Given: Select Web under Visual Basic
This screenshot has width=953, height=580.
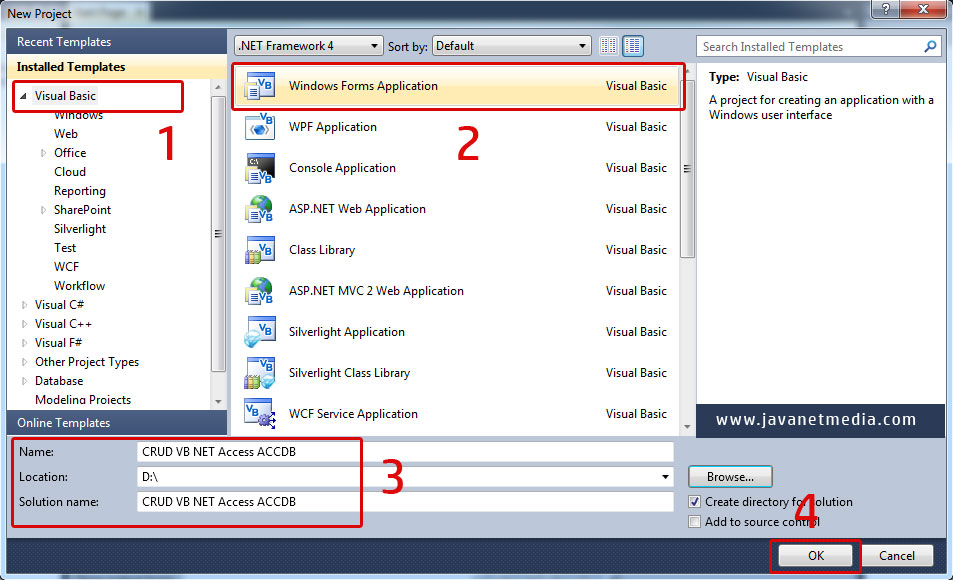Looking at the screenshot, I should click(66, 134).
